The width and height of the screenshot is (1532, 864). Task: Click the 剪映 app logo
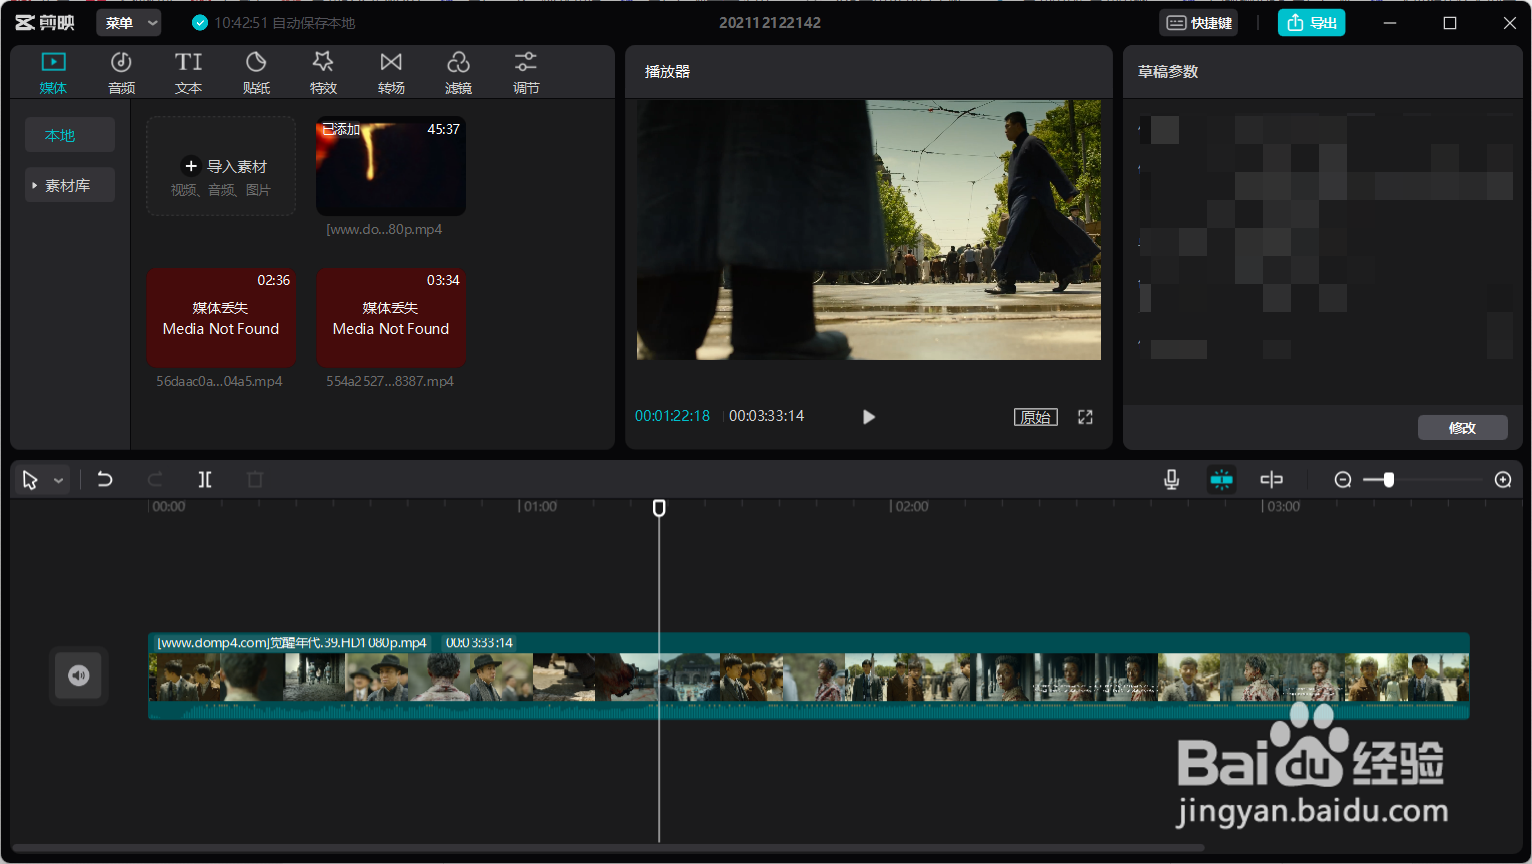pos(45,23)
